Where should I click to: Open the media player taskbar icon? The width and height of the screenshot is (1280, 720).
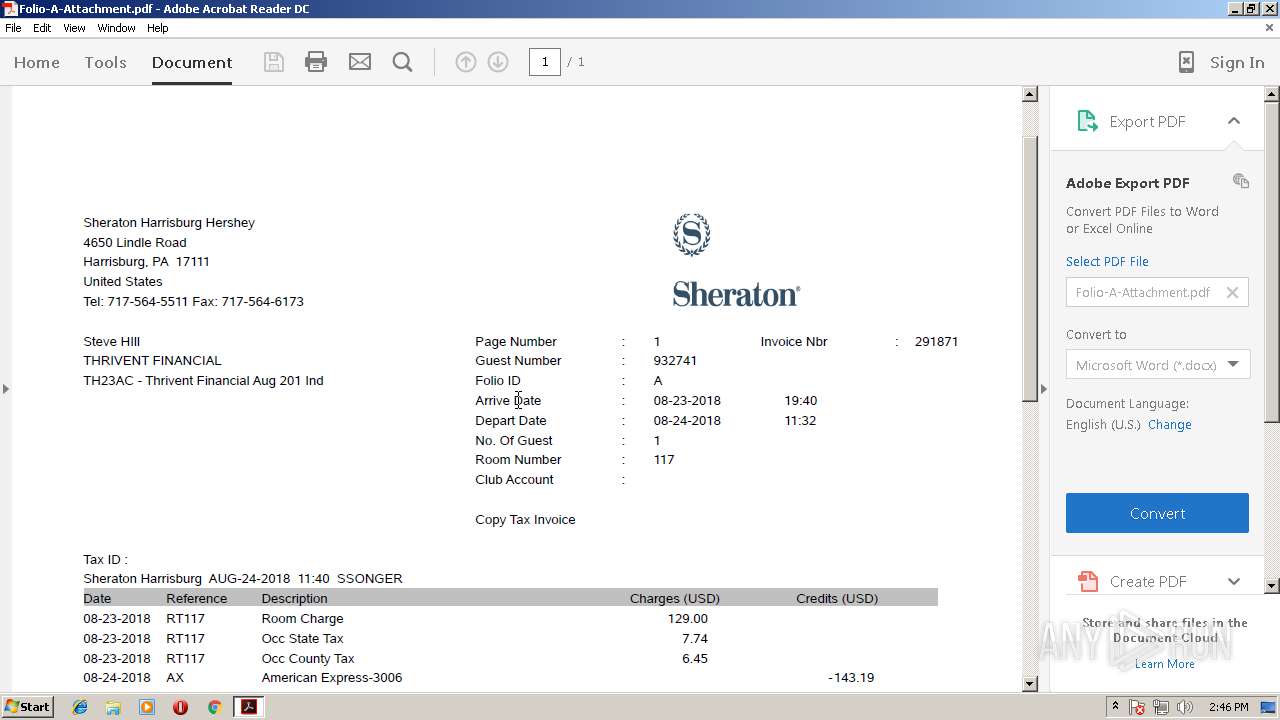click(147, 707)
